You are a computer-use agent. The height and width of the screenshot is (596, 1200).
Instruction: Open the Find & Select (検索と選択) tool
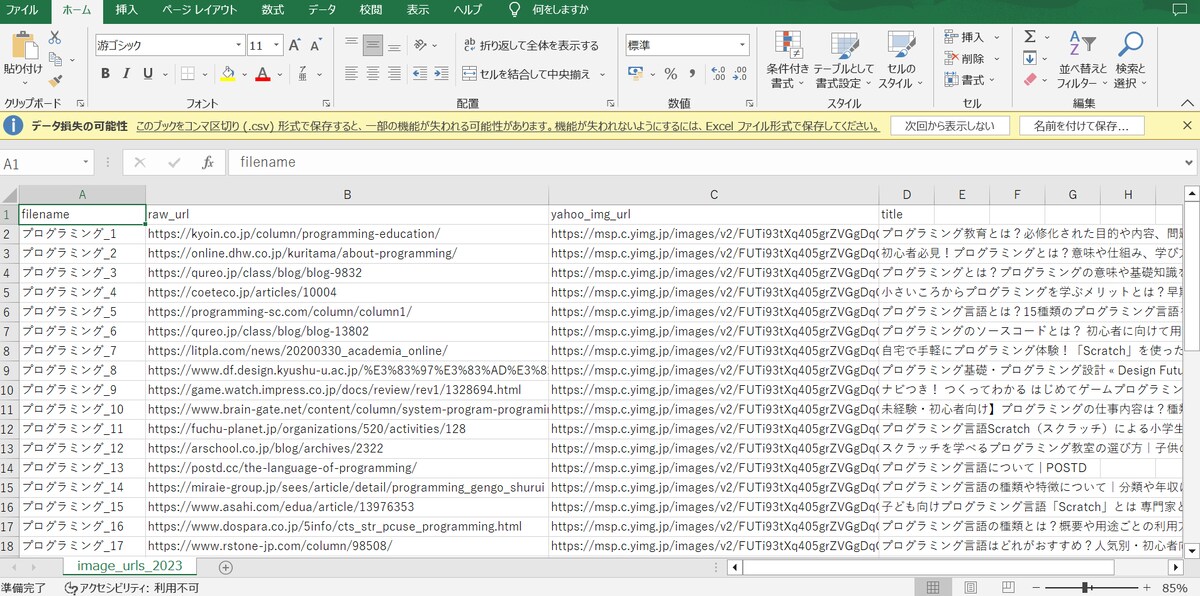[x=1130, y=60]
